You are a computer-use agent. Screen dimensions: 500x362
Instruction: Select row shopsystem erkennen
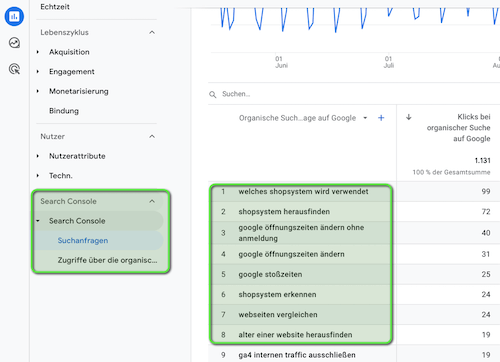[277, 294]
